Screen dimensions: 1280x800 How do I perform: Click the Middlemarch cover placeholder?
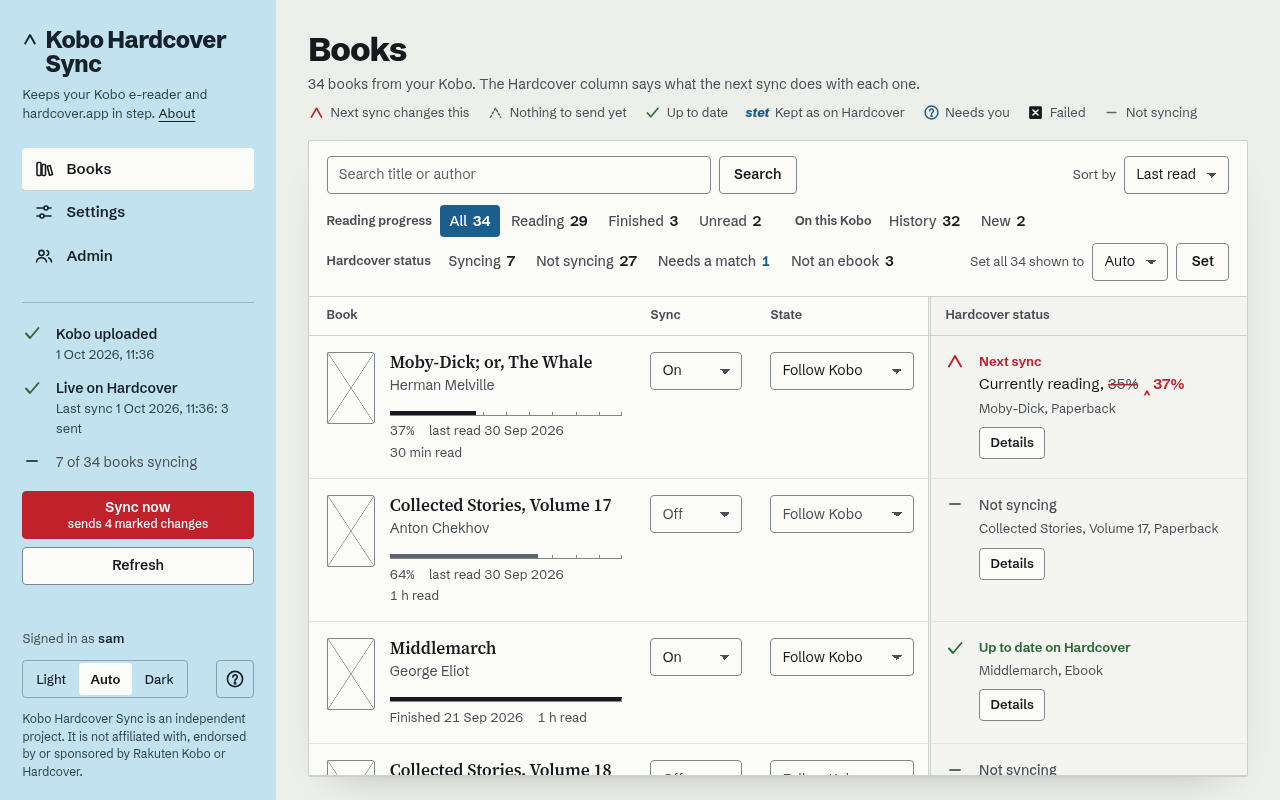[351, 674]
